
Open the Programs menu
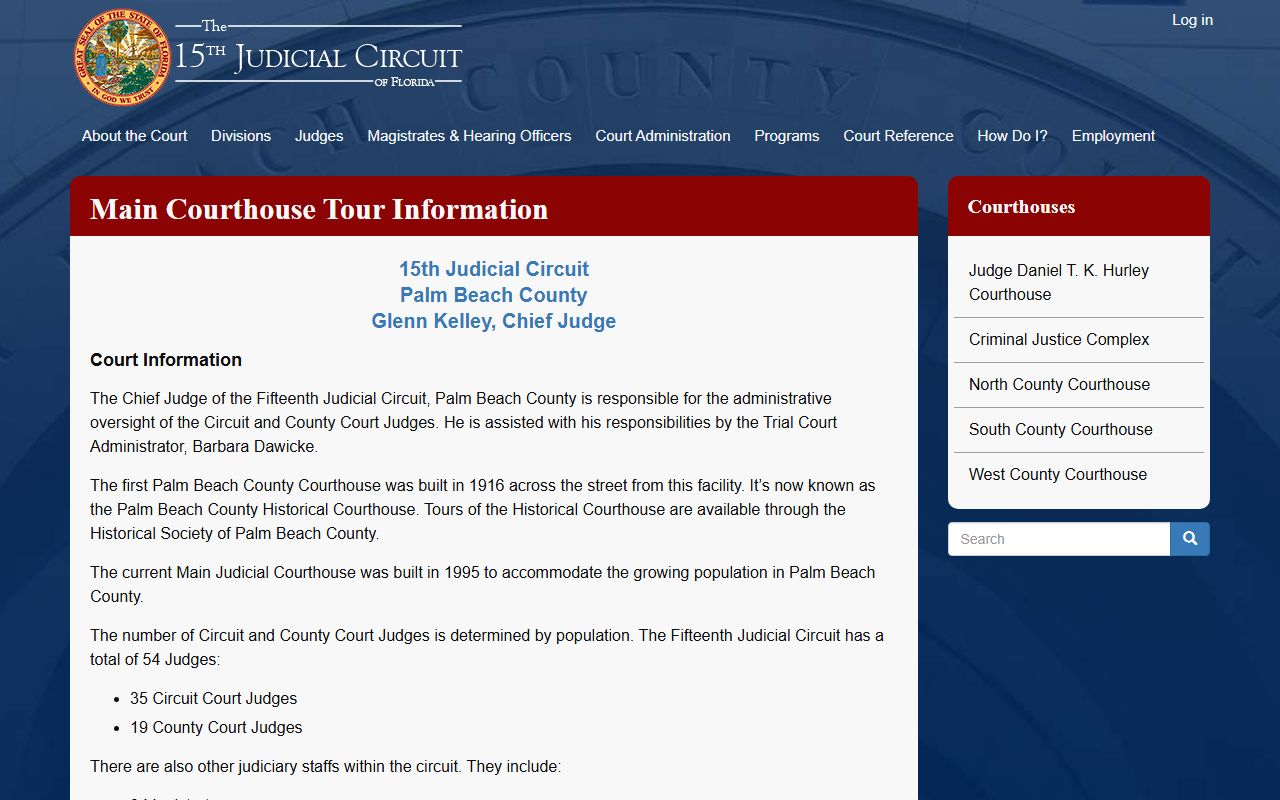click(x=787, y=136)
